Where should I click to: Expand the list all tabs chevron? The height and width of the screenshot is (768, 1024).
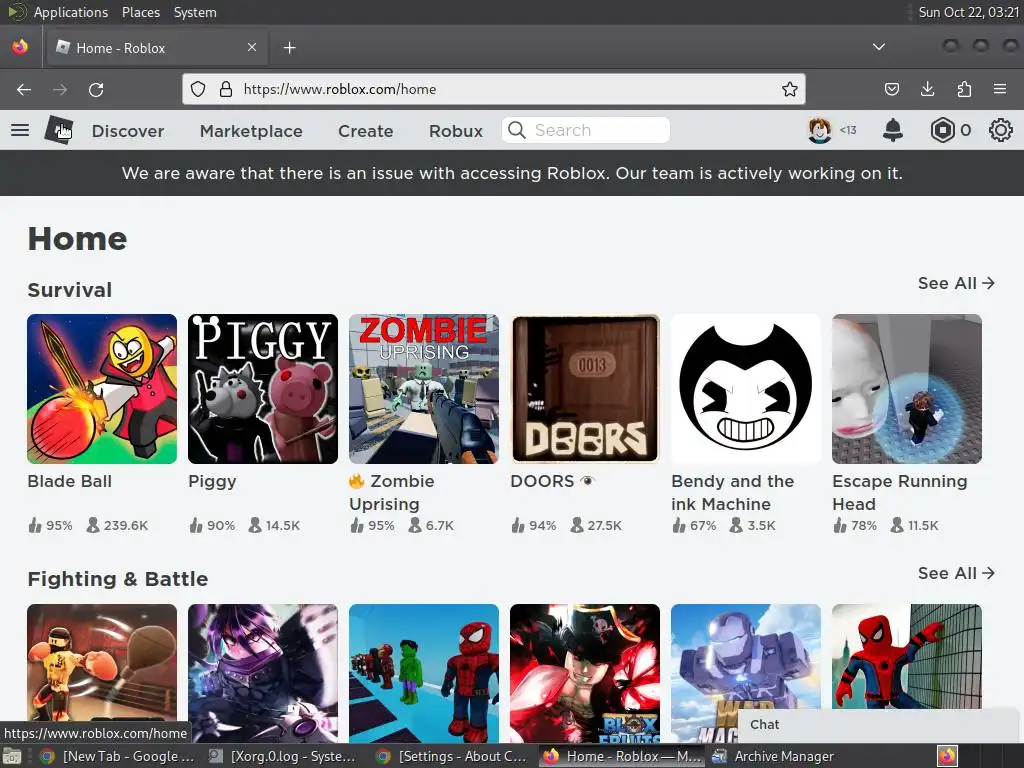(x=879, y=47)
